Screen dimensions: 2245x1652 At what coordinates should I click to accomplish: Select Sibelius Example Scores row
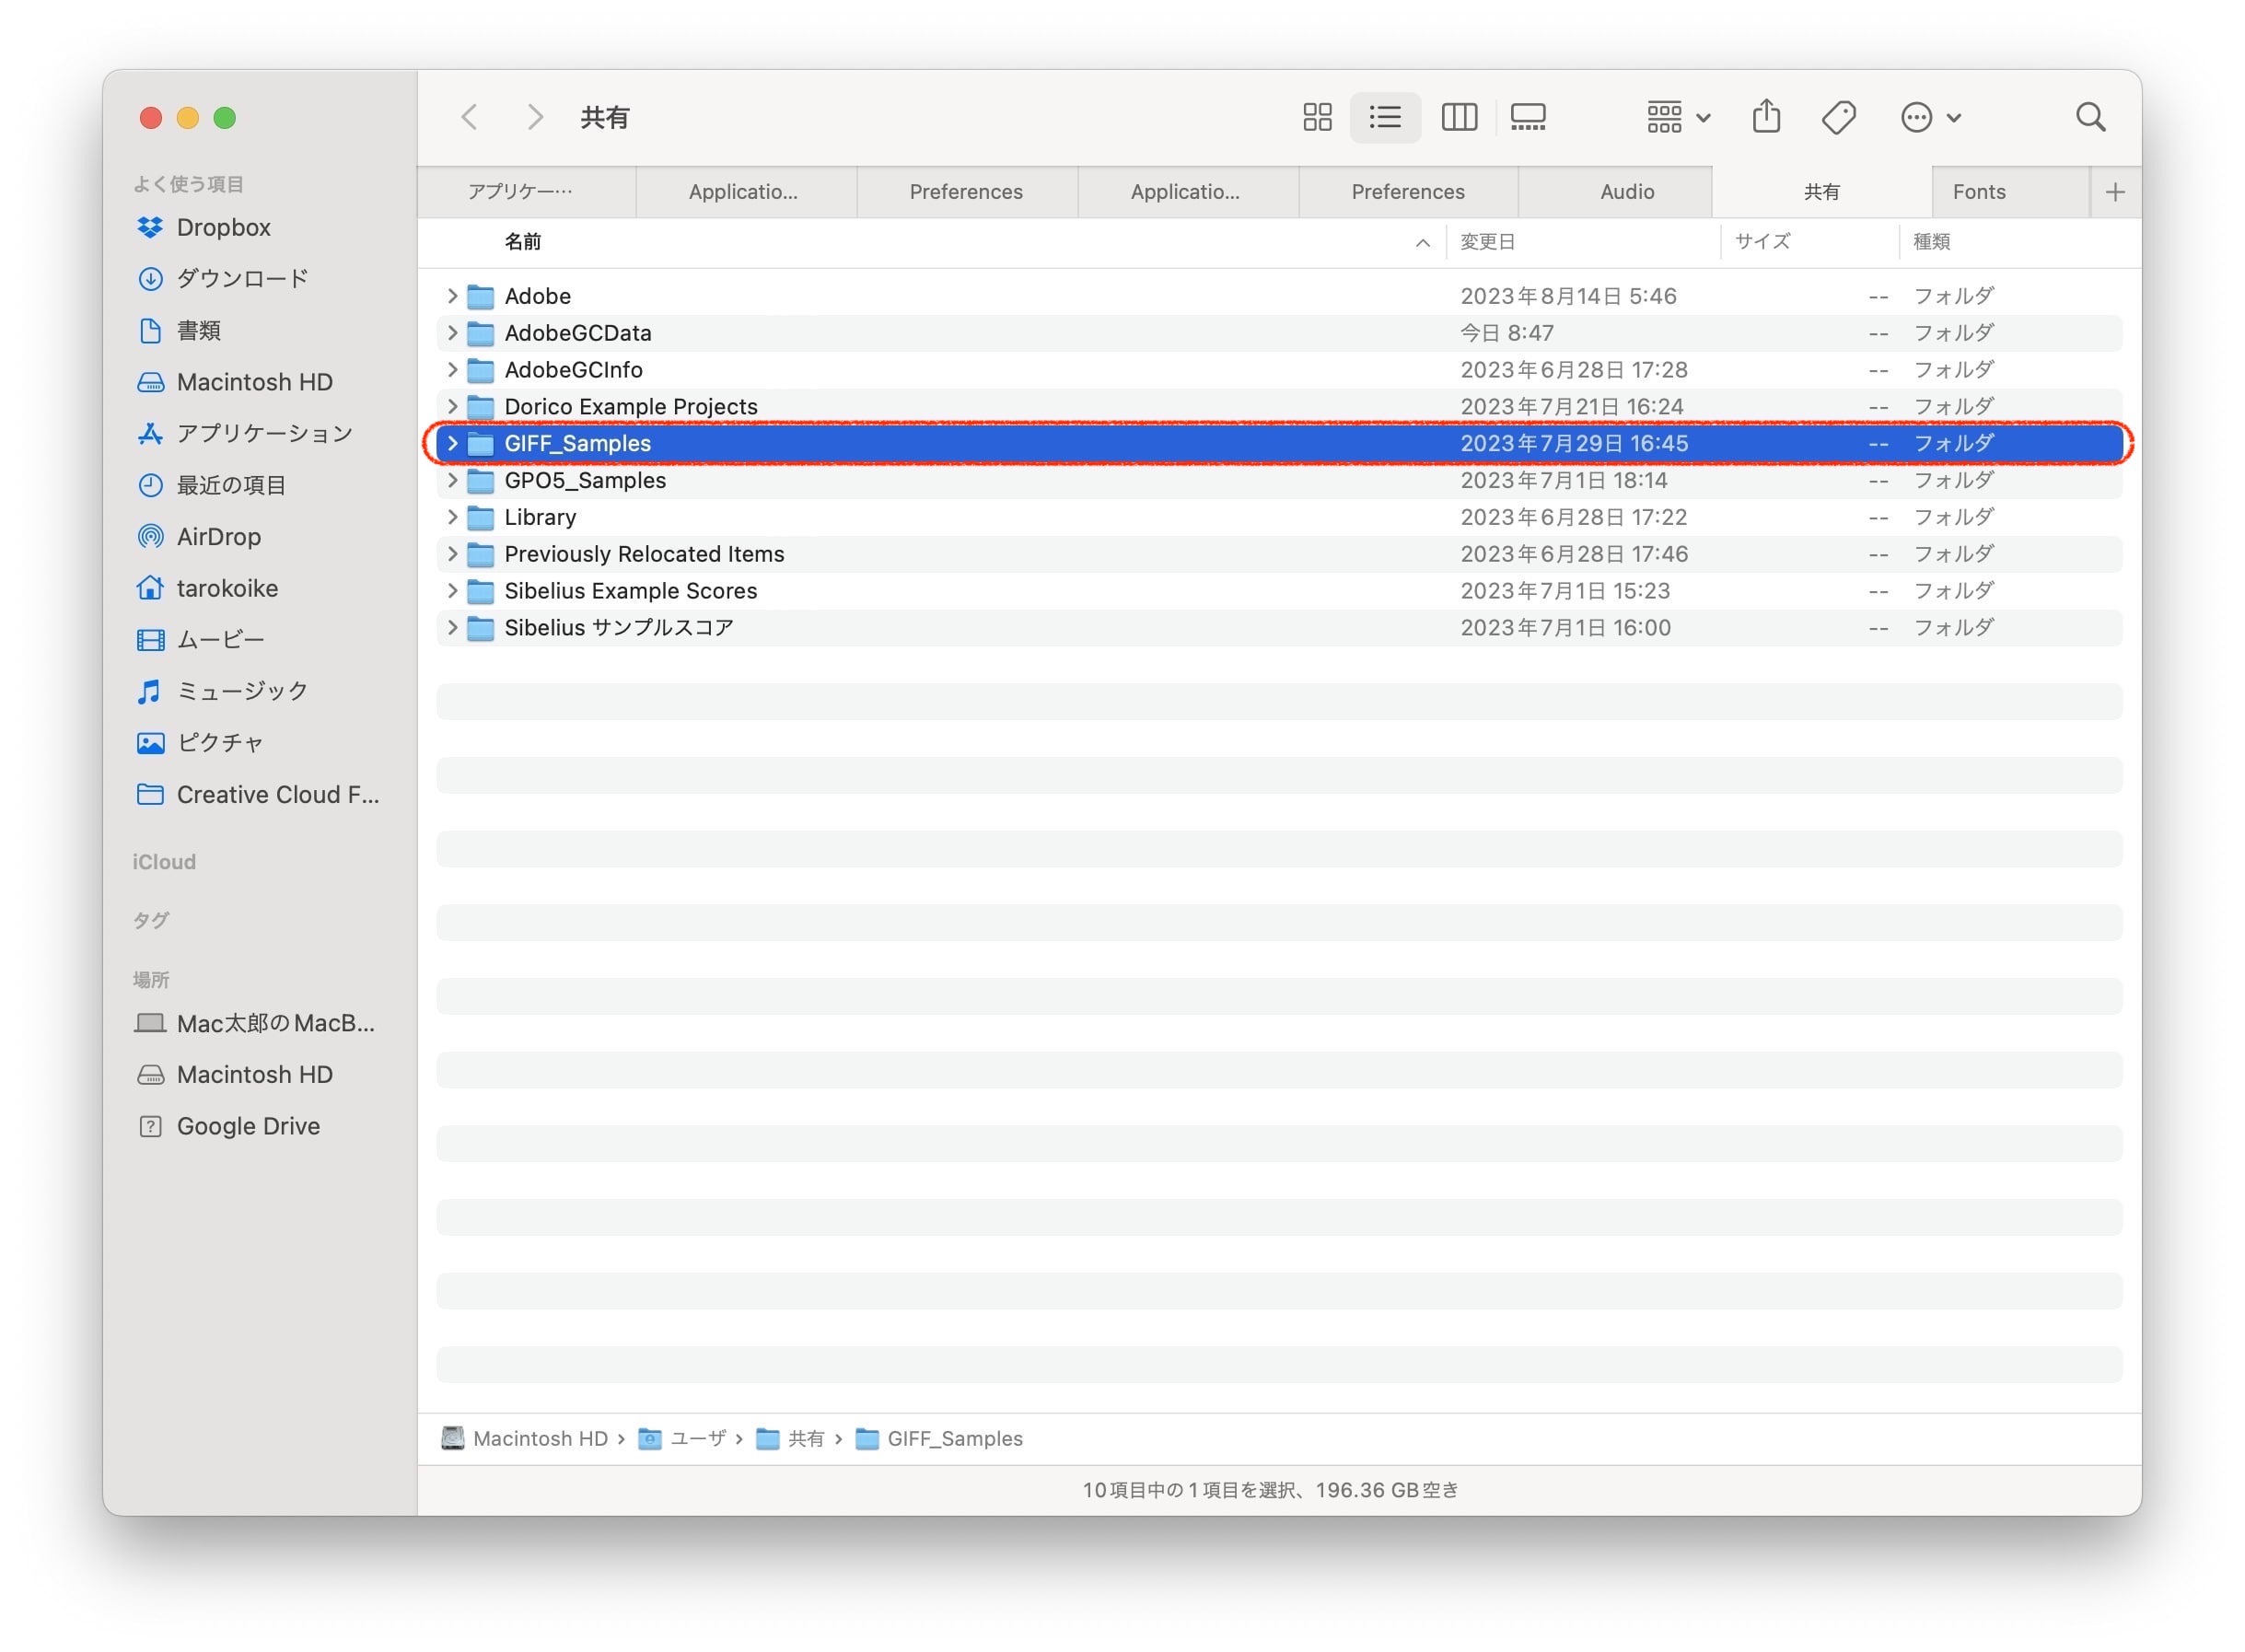(x=1279, y=591)
